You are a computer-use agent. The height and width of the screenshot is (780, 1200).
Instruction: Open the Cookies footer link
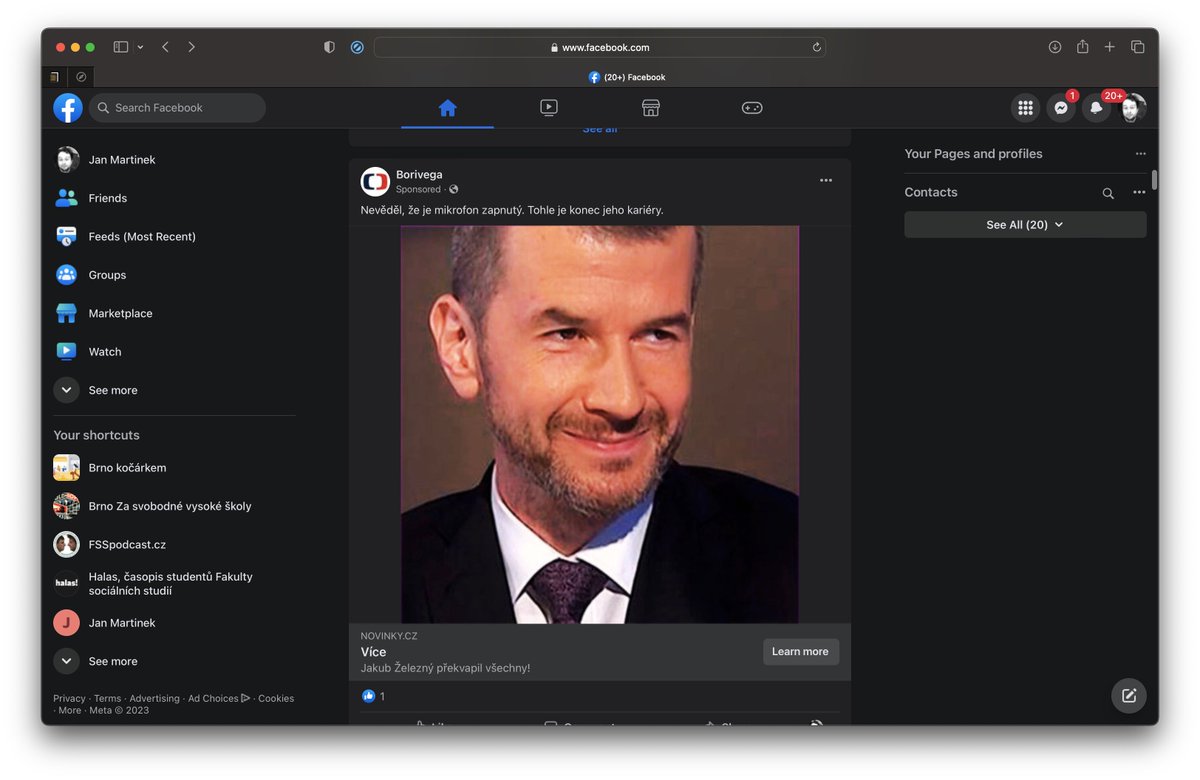(x=276, y=698)
